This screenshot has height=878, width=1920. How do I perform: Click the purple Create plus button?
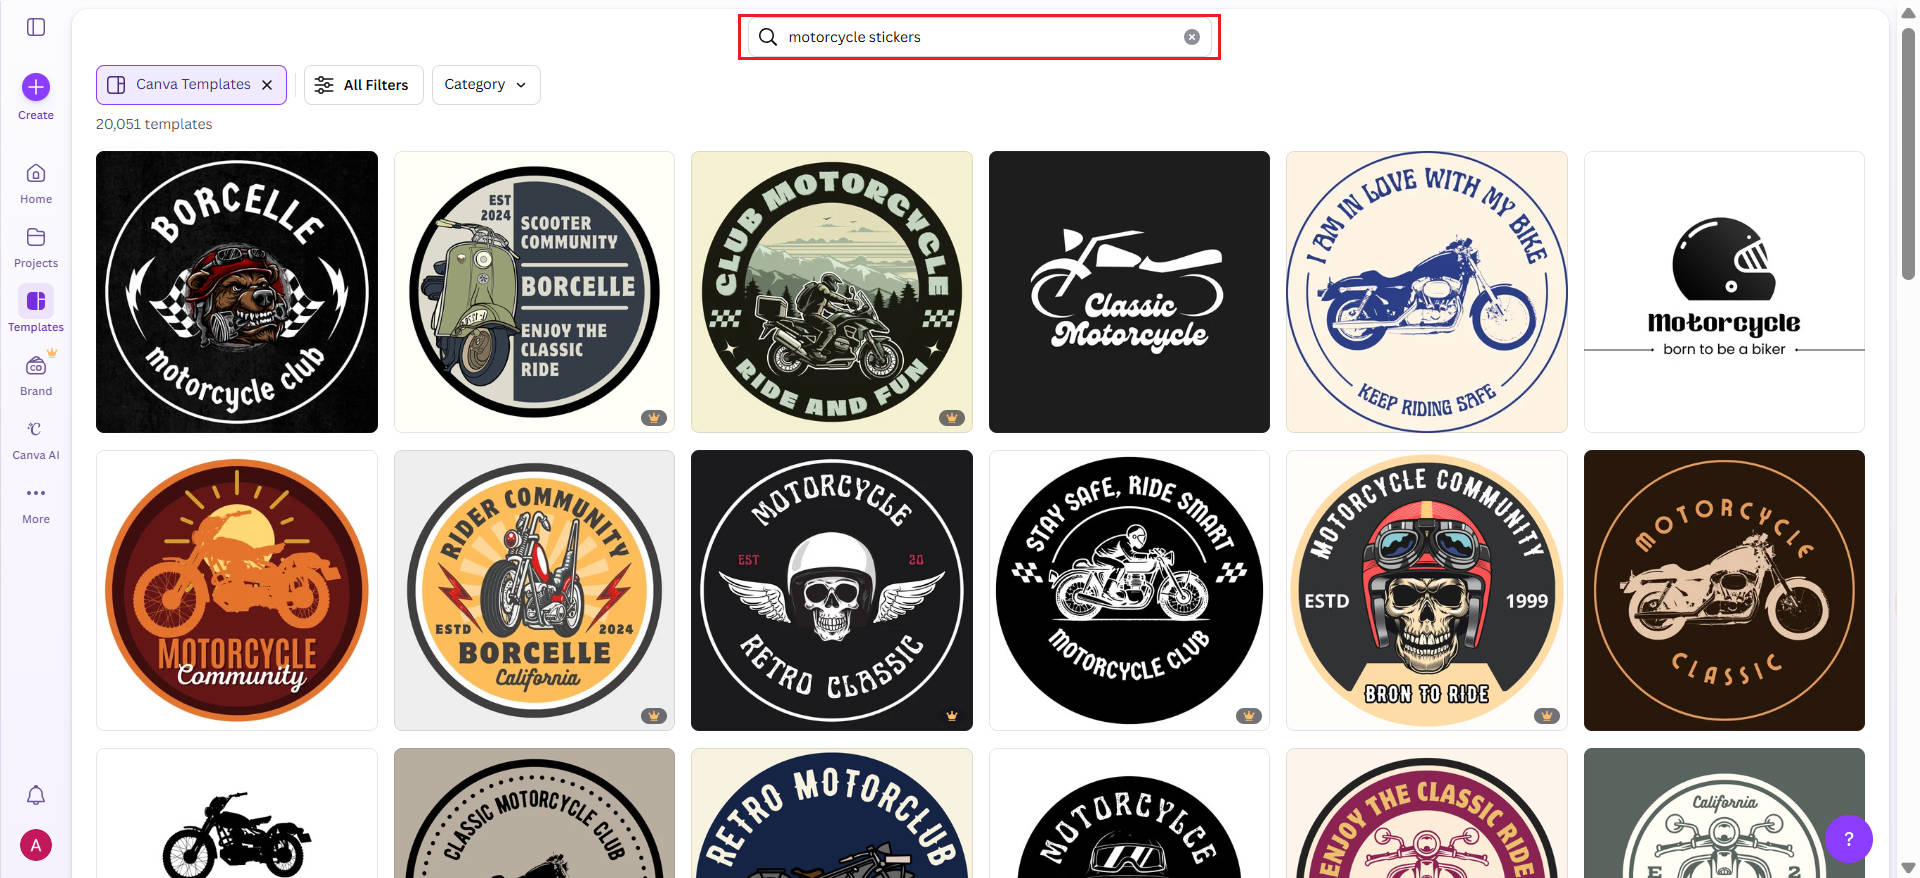(36, 87)
